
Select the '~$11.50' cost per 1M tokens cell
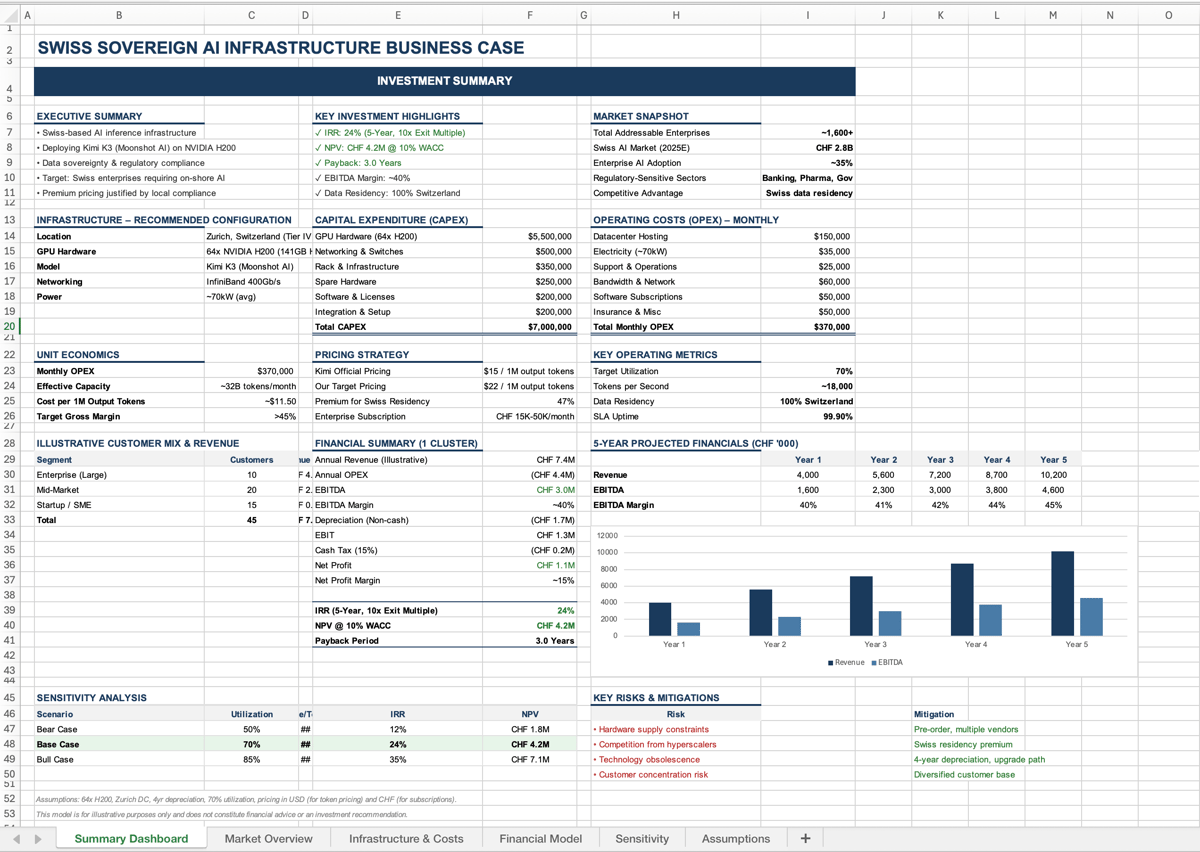point(251,401)
